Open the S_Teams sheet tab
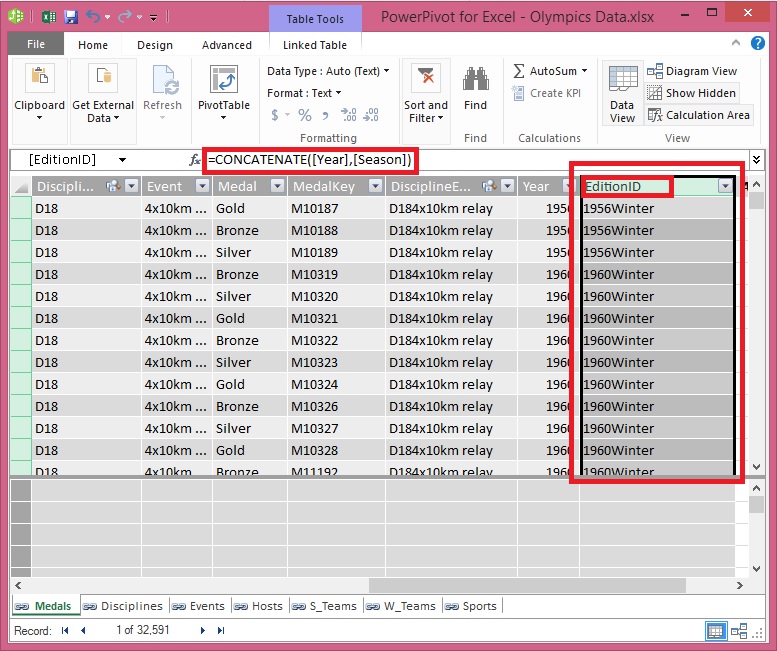This screenshot has height=651, width=777. click(x=325, y=606)
